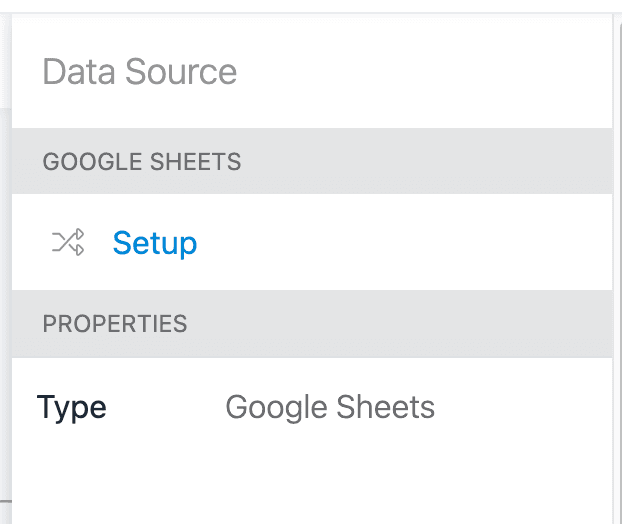Click the word Data in panel title

click(78, 72)
